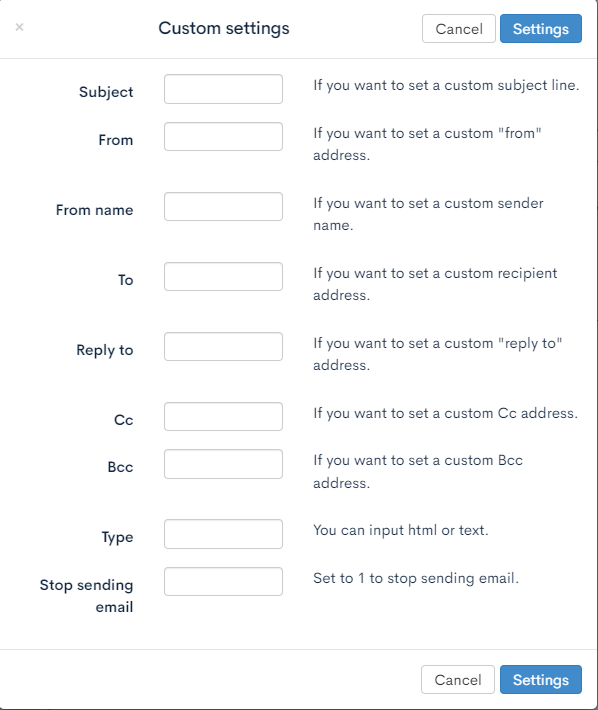Click the top blue Settings button

tap(541, 29)
